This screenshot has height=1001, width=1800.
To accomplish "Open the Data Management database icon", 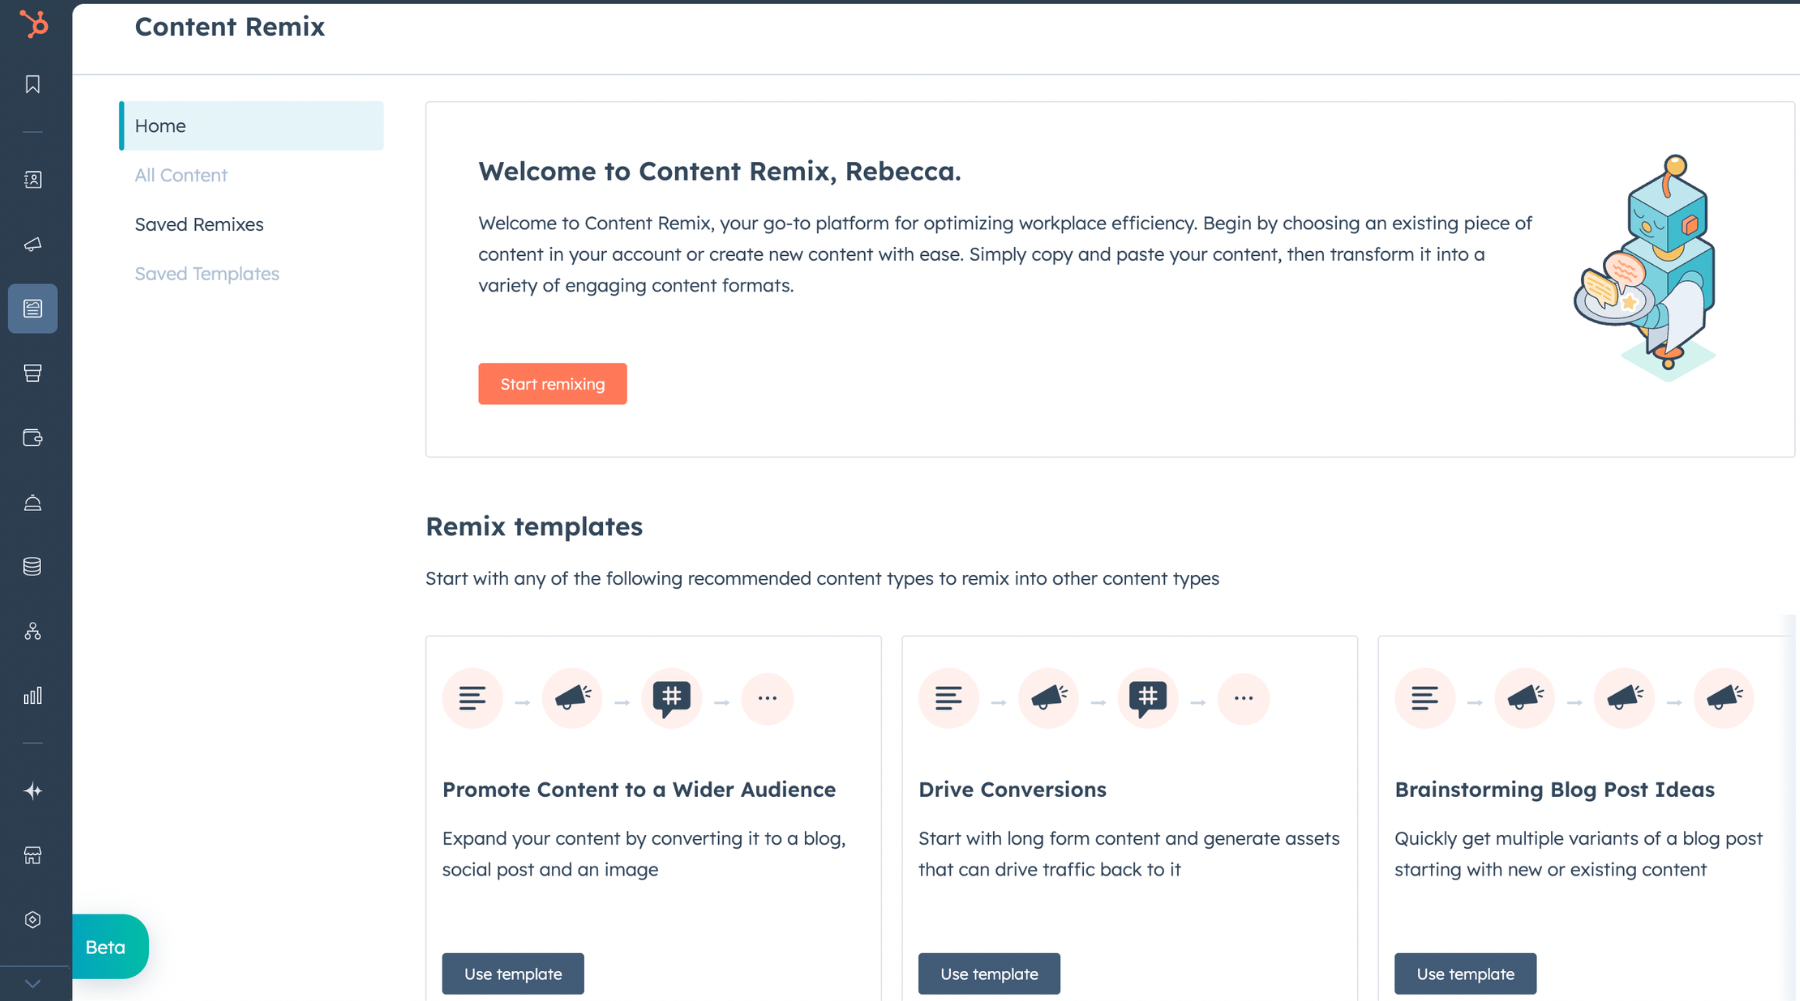I will (33, 567).
